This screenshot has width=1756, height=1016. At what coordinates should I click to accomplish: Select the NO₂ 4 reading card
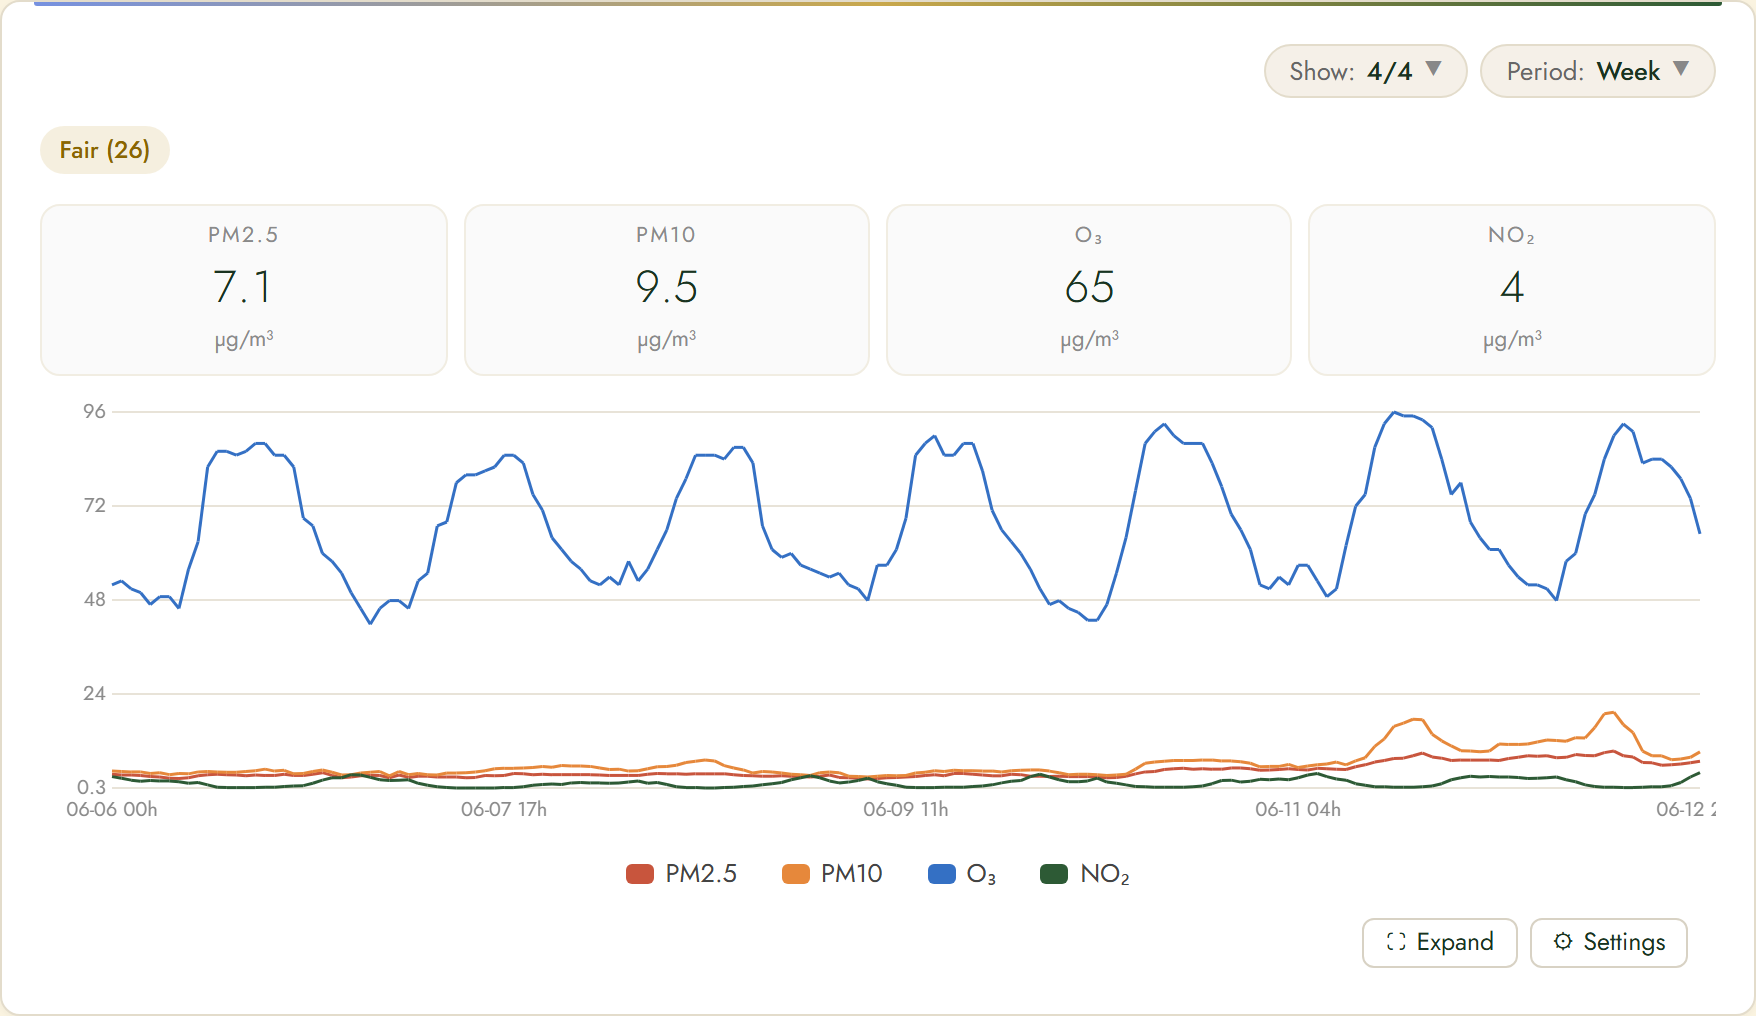pyautogui.click(x=1512, y=290)
